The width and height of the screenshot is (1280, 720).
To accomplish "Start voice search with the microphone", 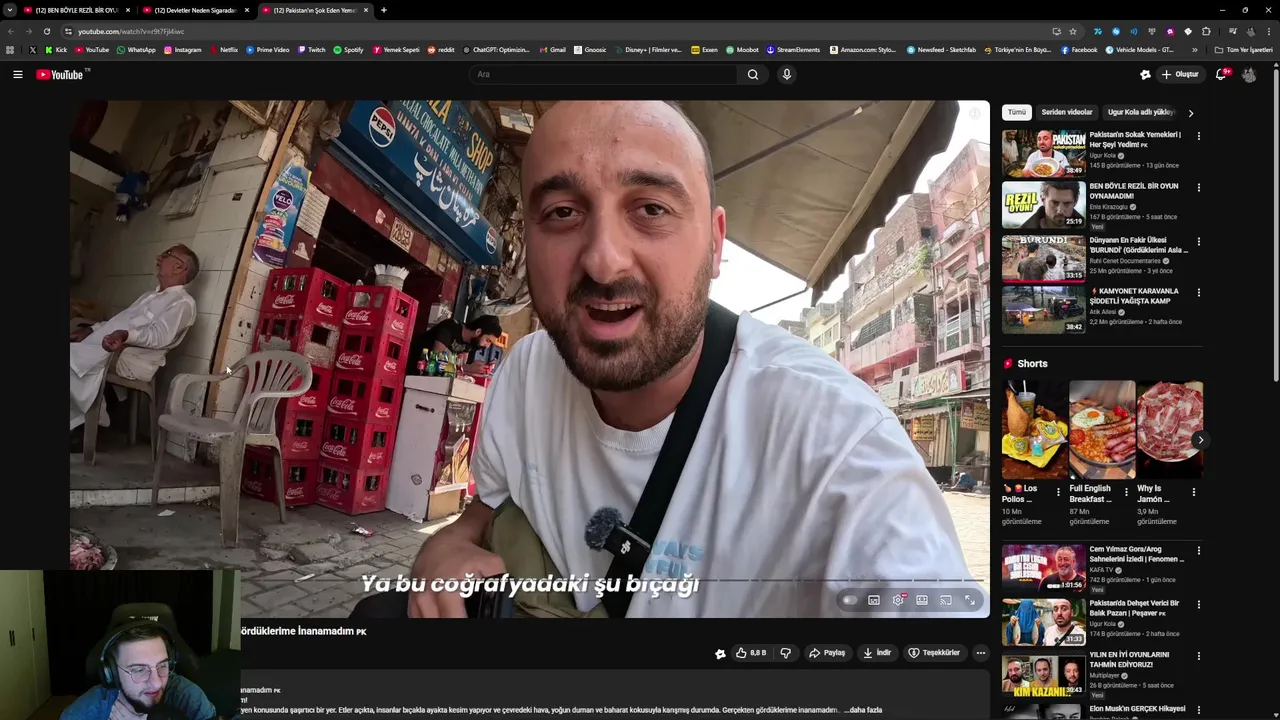I will click(x=787, y=74).
